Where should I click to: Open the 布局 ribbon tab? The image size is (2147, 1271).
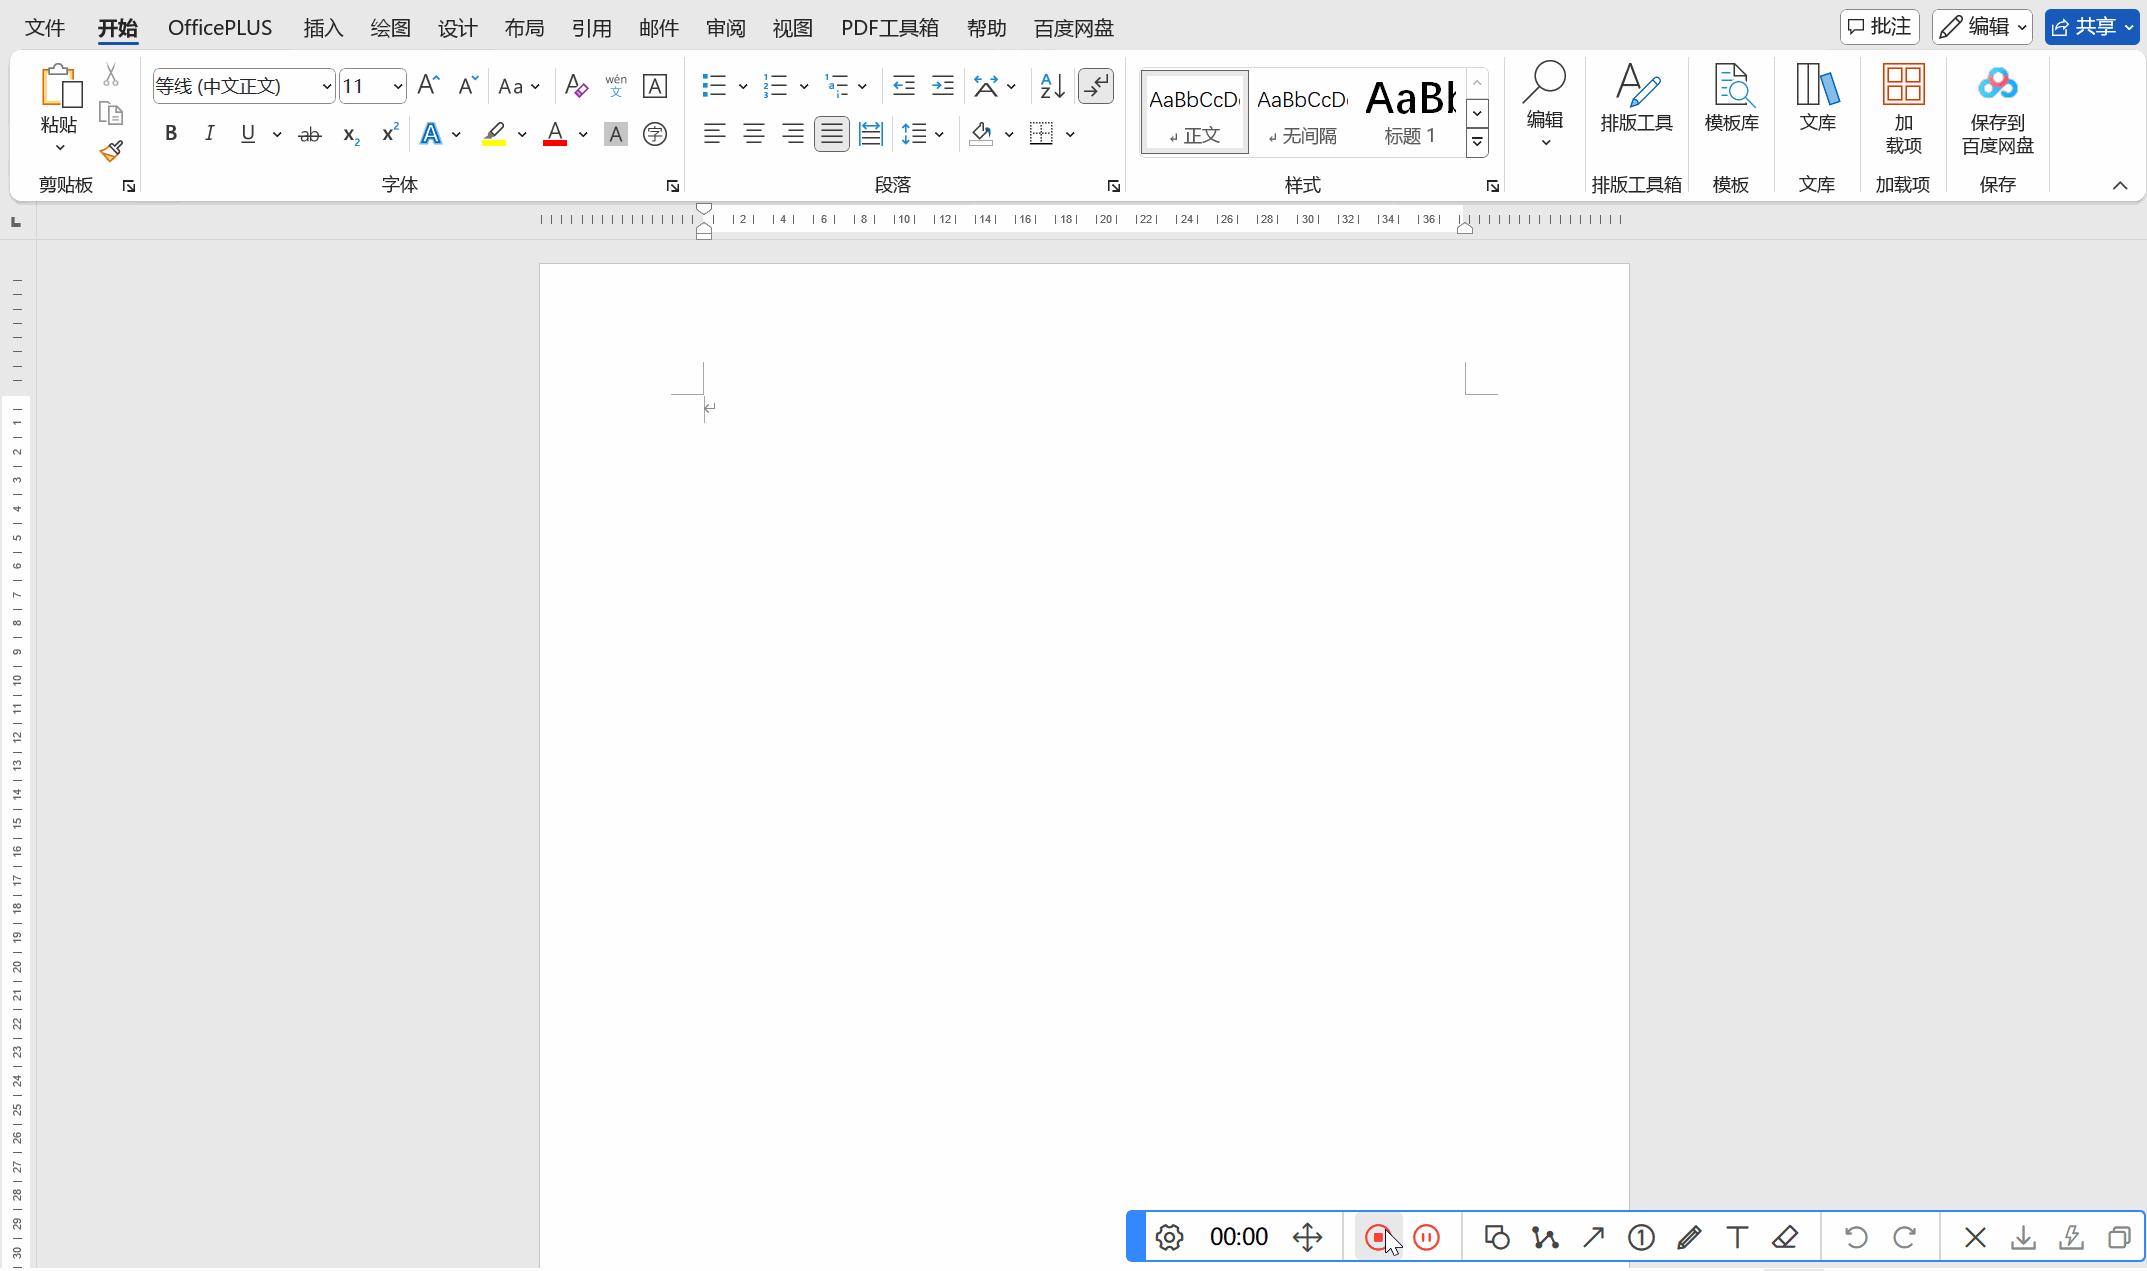524,28
